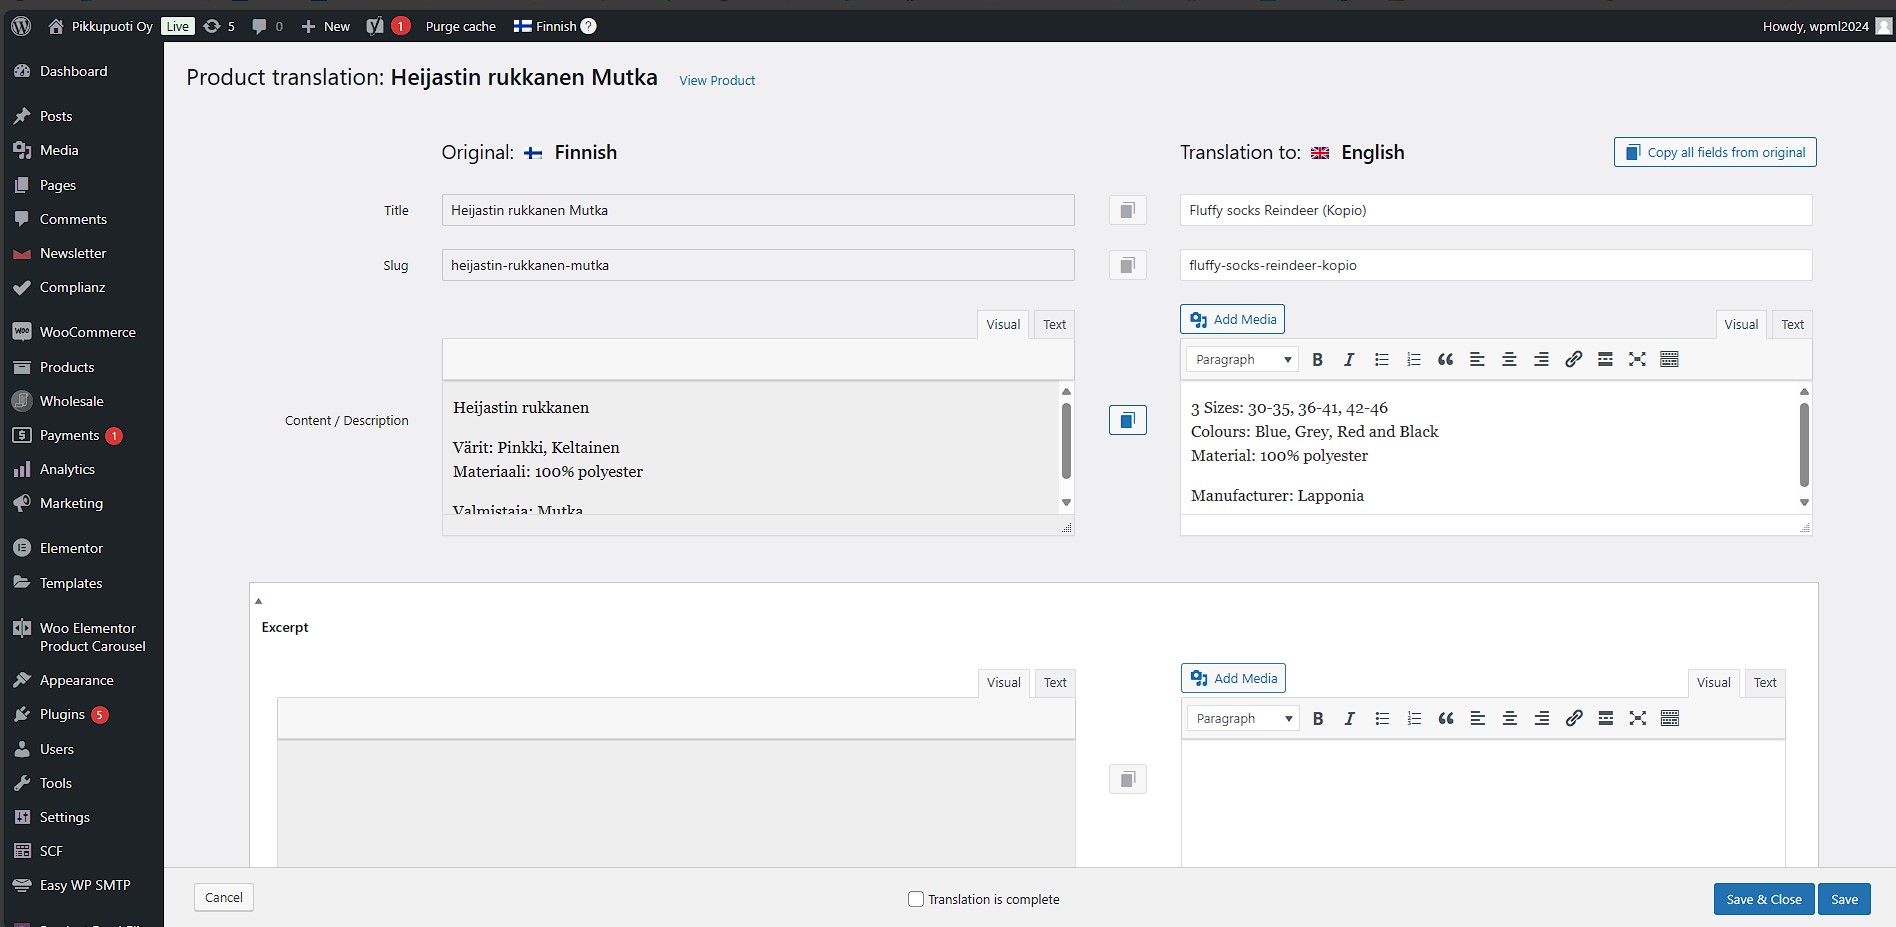Viewport: 1896px width, 927px height.
Task: Click Italic icon in excerpt editor toolbar
Action: 1349,719
